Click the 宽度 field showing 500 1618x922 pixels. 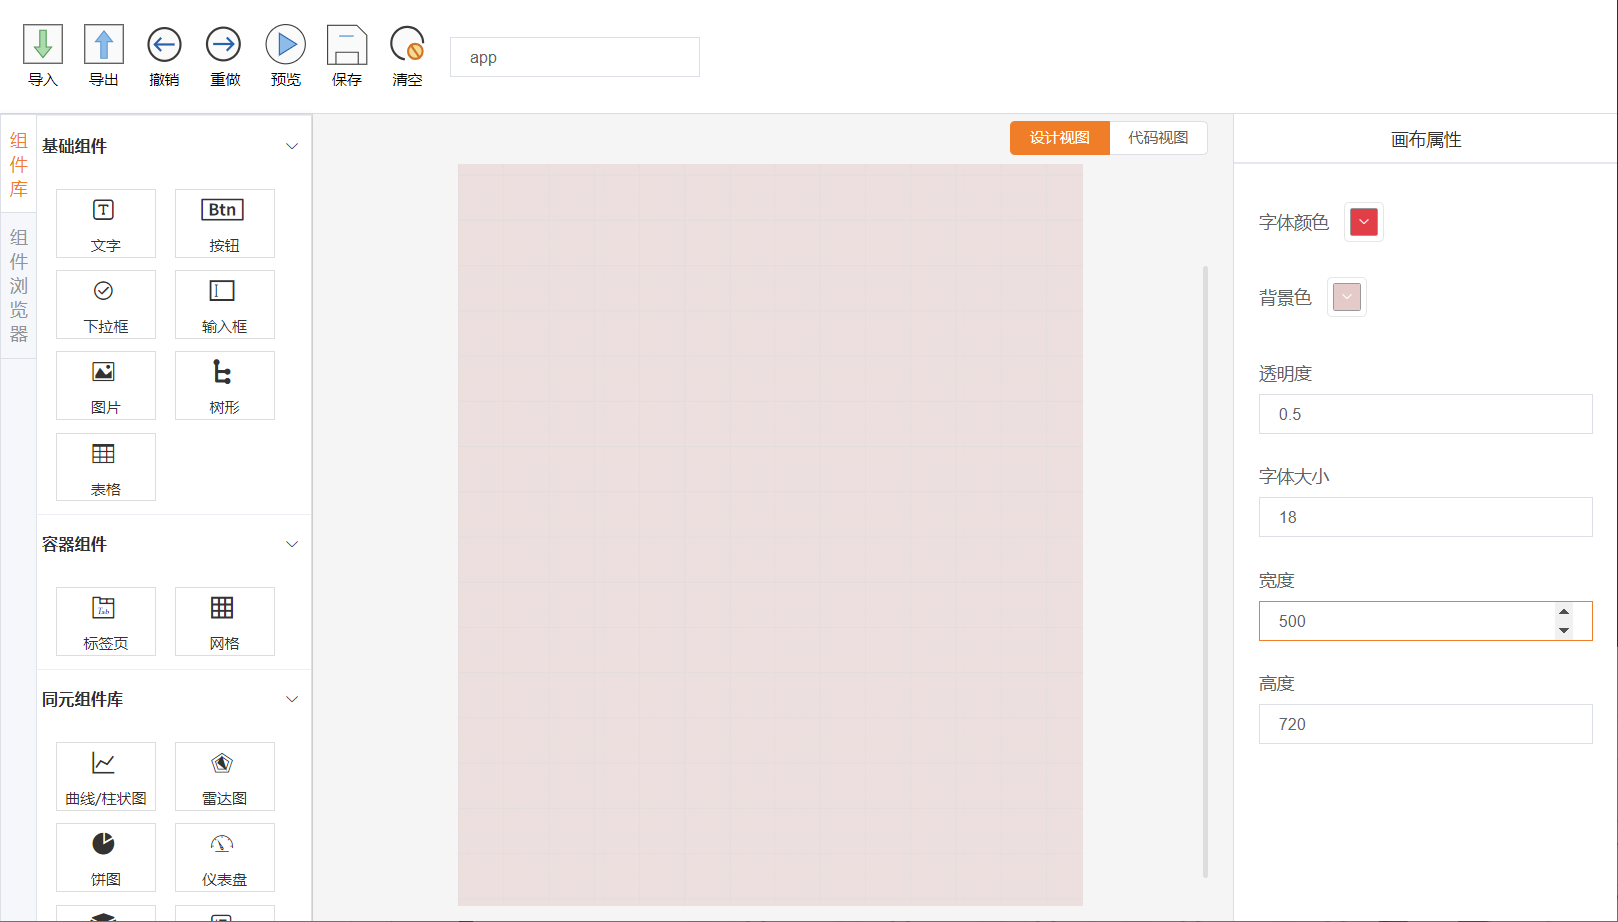(1425, 621)
